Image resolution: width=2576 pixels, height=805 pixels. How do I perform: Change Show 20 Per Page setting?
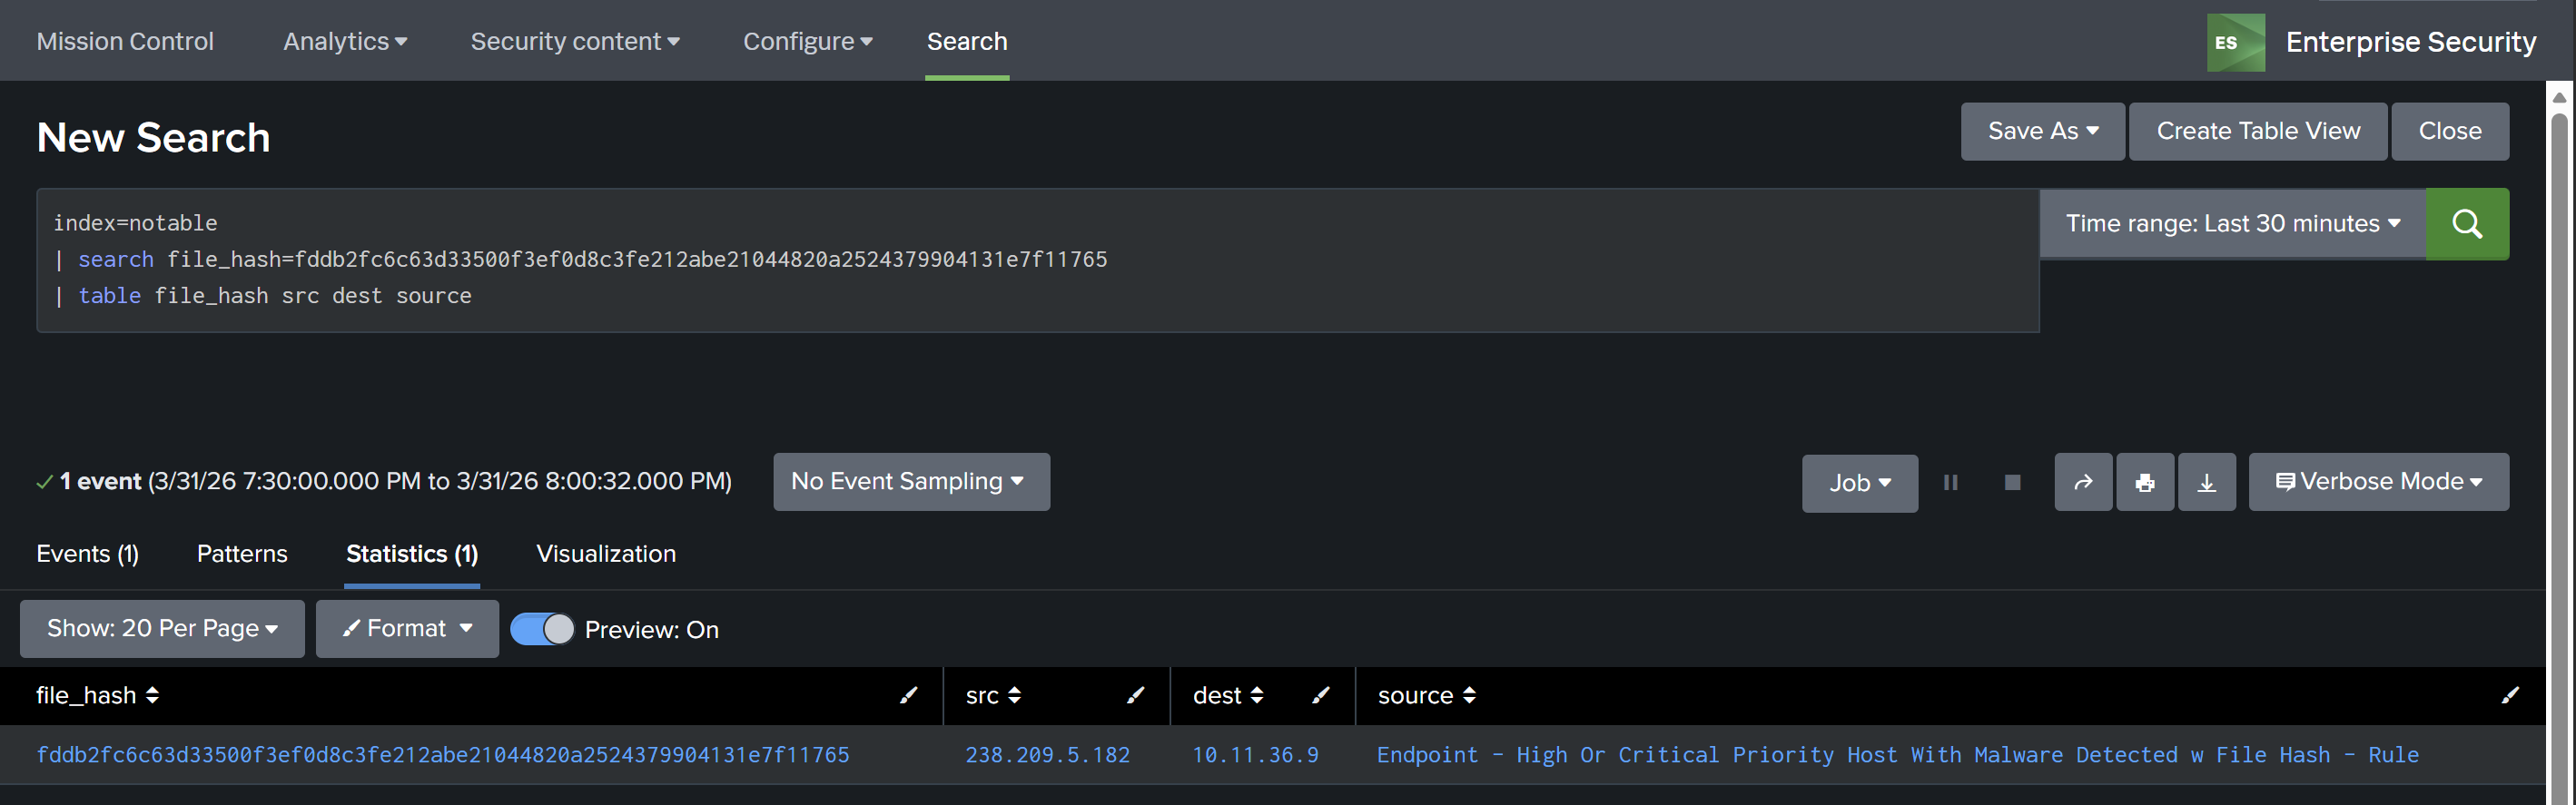pos(162,629)
